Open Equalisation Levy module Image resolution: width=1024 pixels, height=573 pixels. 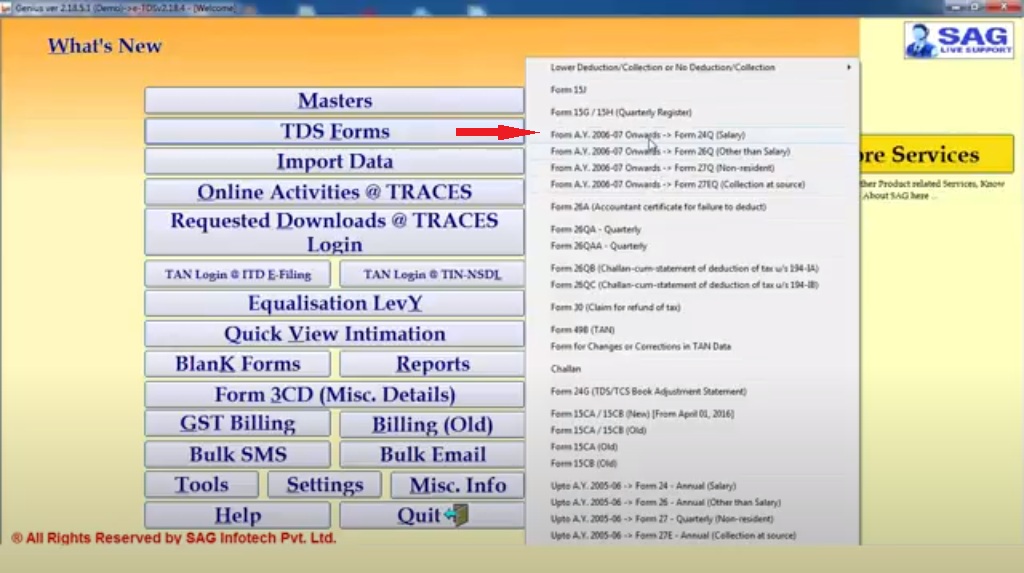coord(334,304)
